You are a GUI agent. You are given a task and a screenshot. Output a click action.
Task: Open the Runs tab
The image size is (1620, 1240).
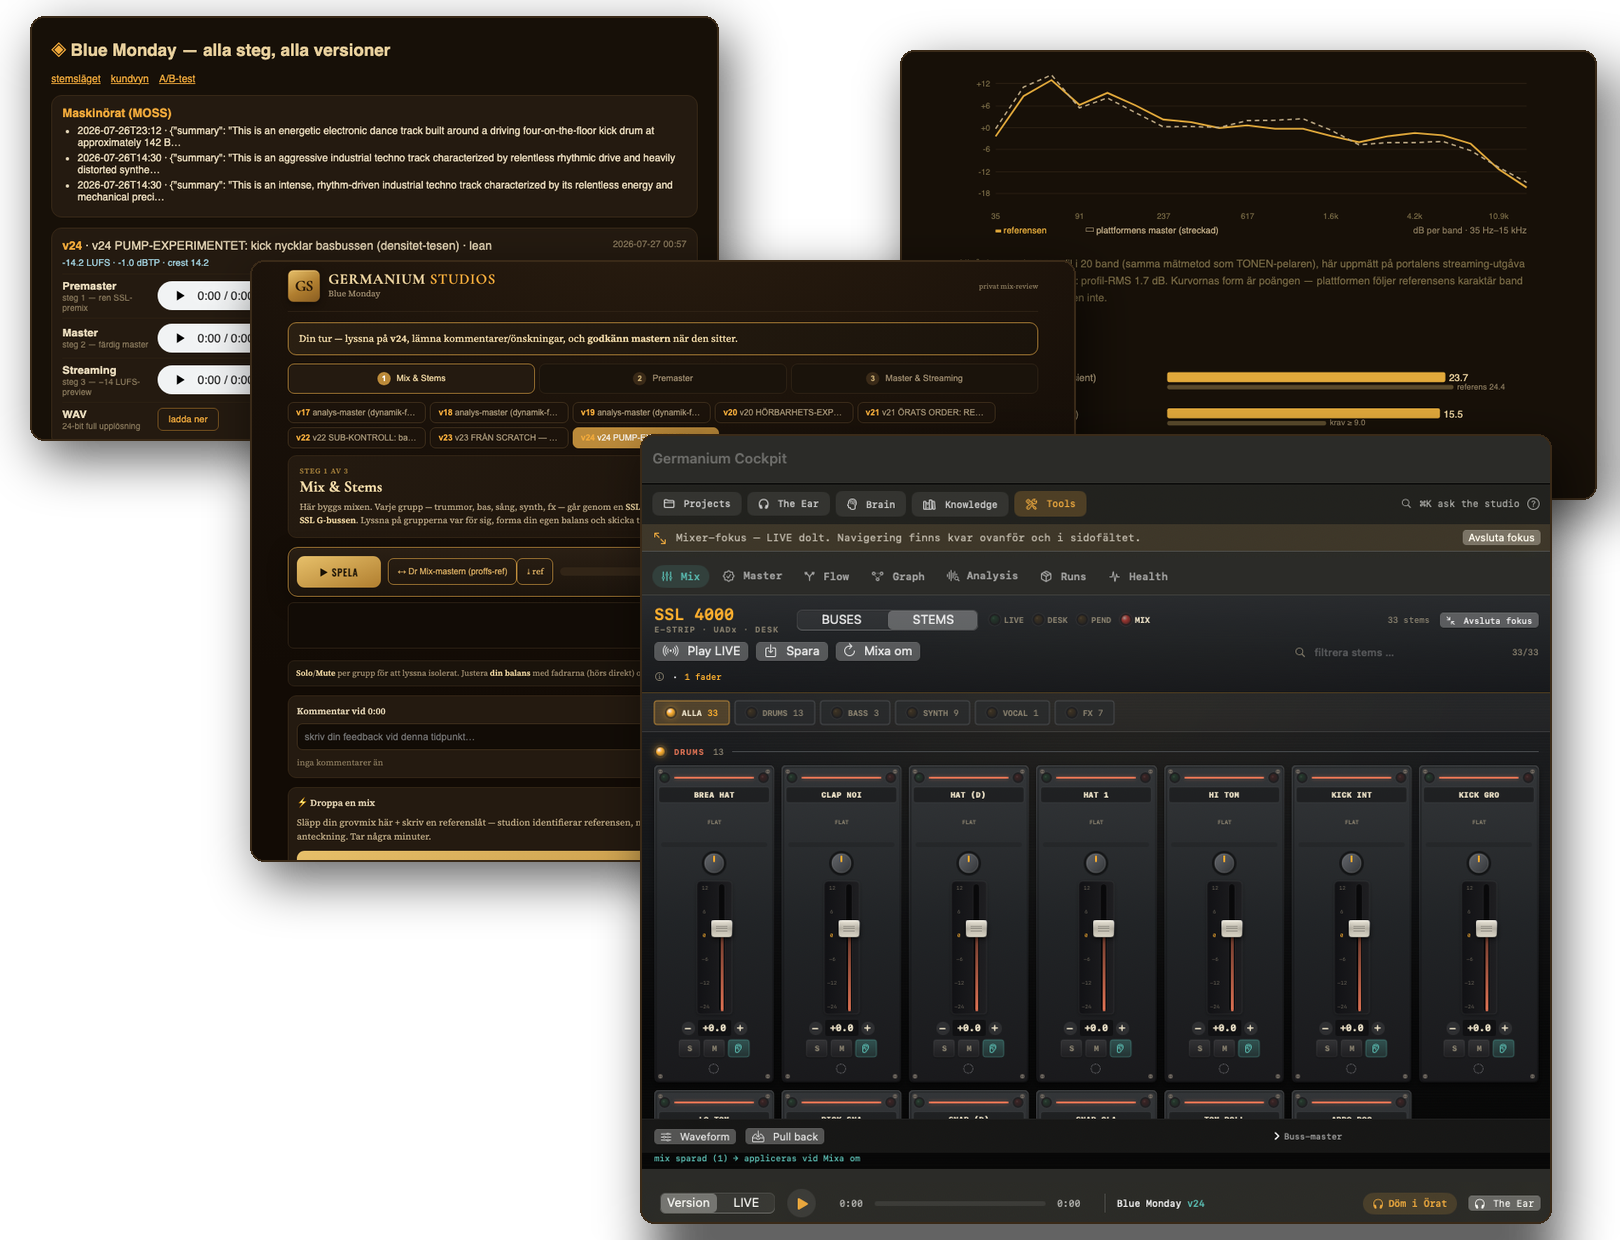click(x=1063, y=577)
